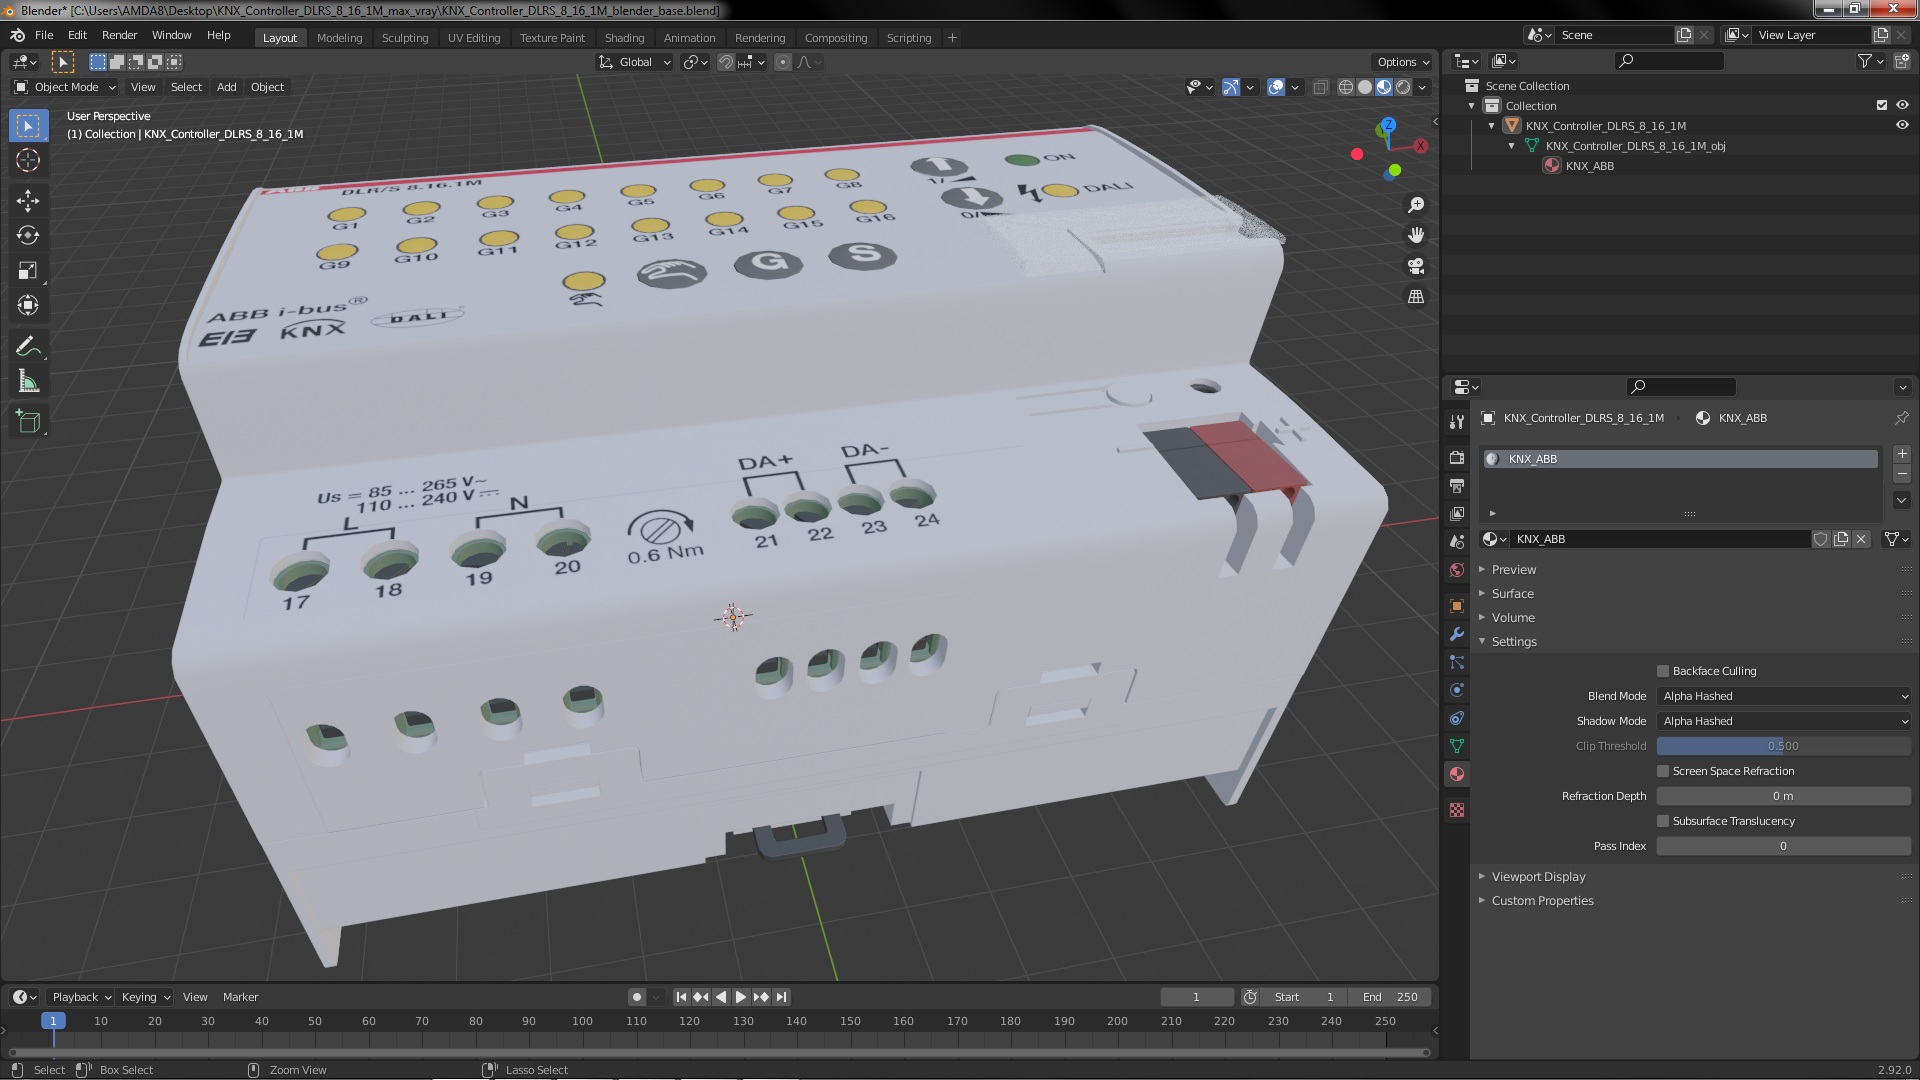The image size is (1920, 1080).
Task: Hide Collection with eye icon
Action: pyautogui.click(x=1902, y=105)
